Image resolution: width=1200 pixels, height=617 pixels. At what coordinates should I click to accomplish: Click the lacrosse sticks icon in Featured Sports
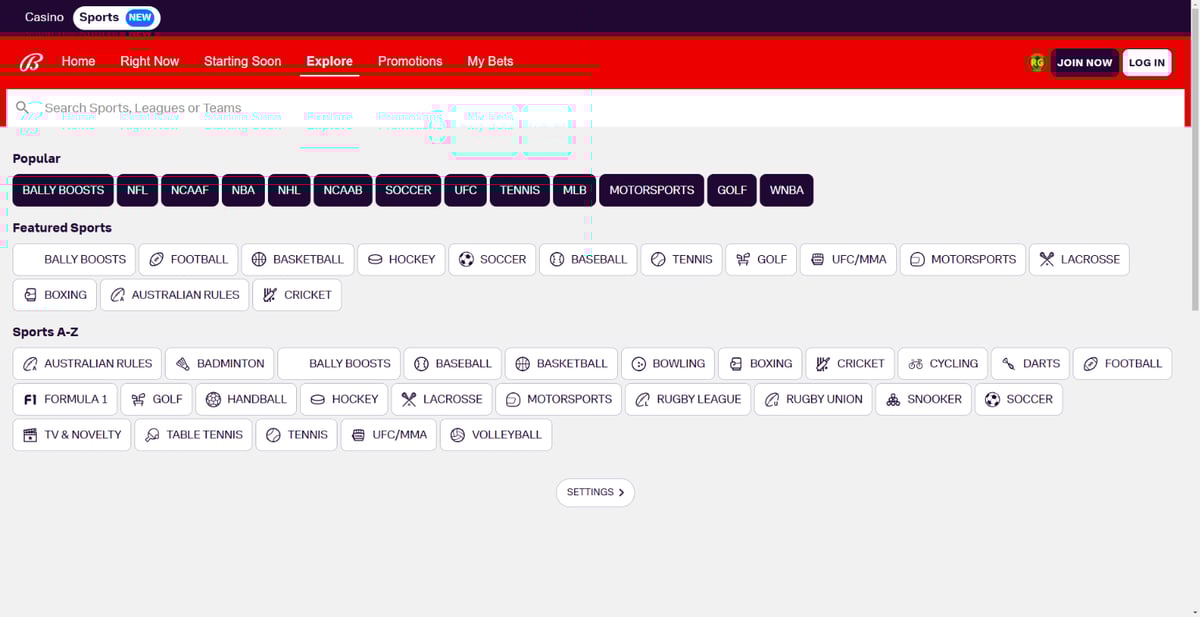click(x=1047, y=260)
